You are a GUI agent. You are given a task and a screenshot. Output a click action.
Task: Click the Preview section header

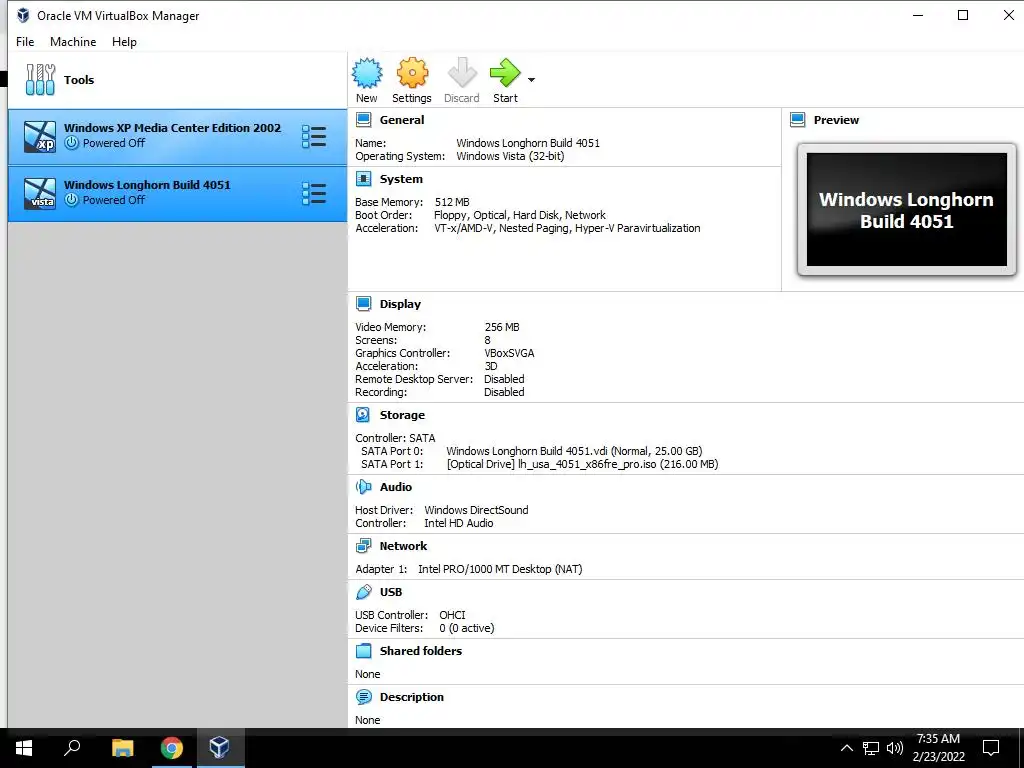(x=836, y=120)
